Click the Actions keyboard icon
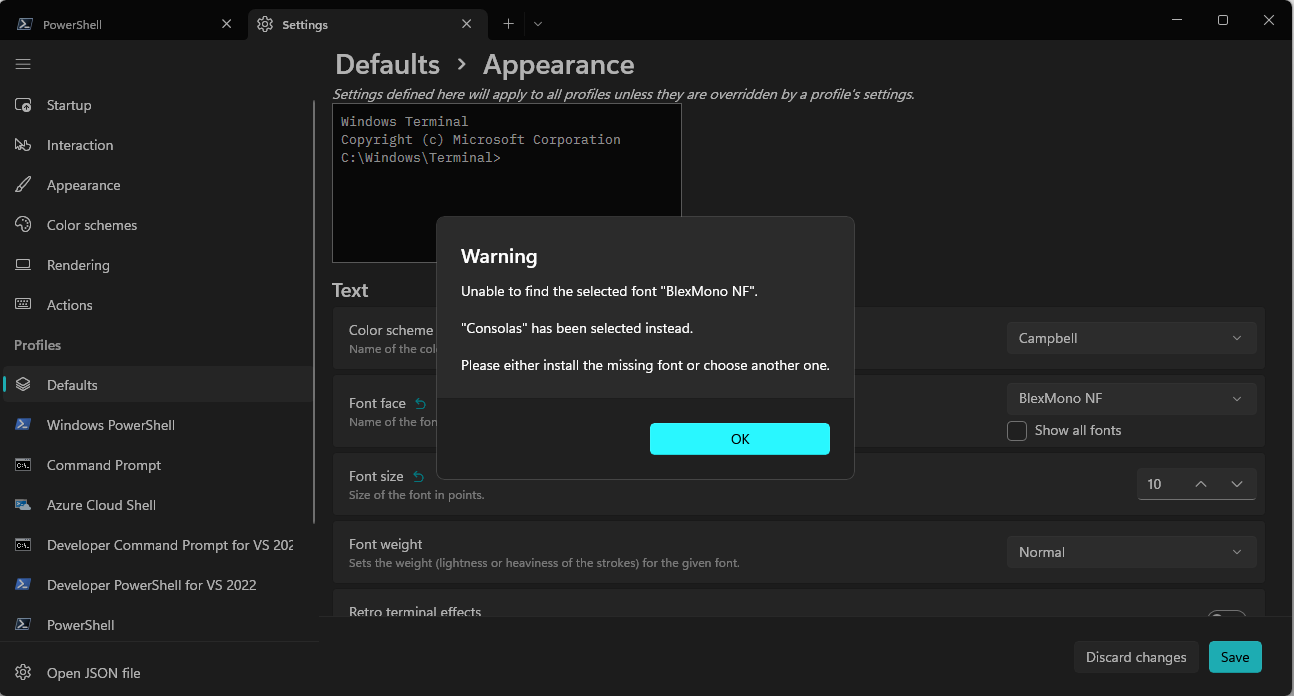The width and height of the screenshot is (1294, 696). click(x=23, y=305)
